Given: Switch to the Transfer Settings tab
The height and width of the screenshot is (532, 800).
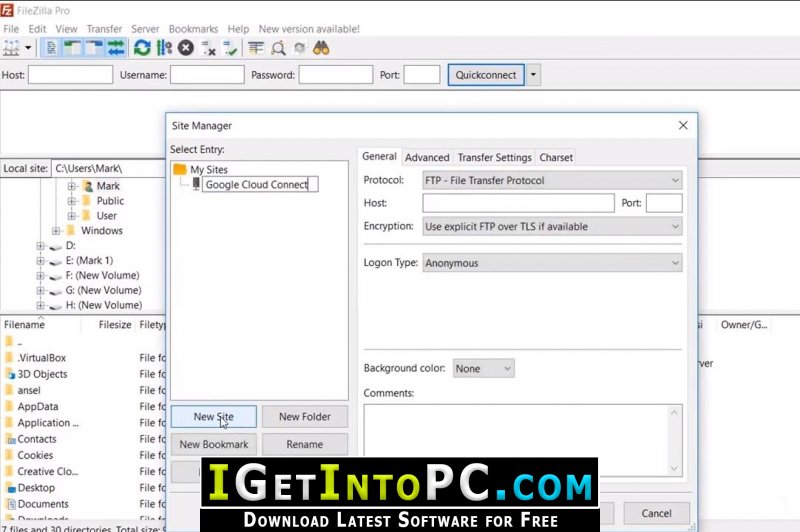Looking at the screenshot, I should pos(494,158).
